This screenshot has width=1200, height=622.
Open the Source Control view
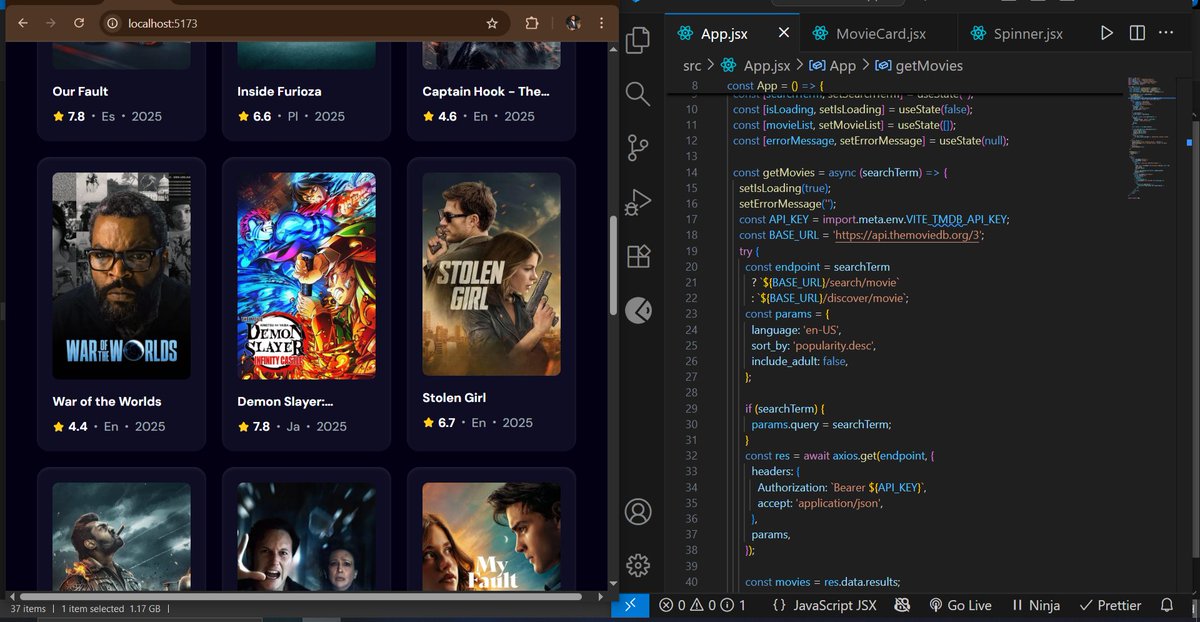point(638,148)
